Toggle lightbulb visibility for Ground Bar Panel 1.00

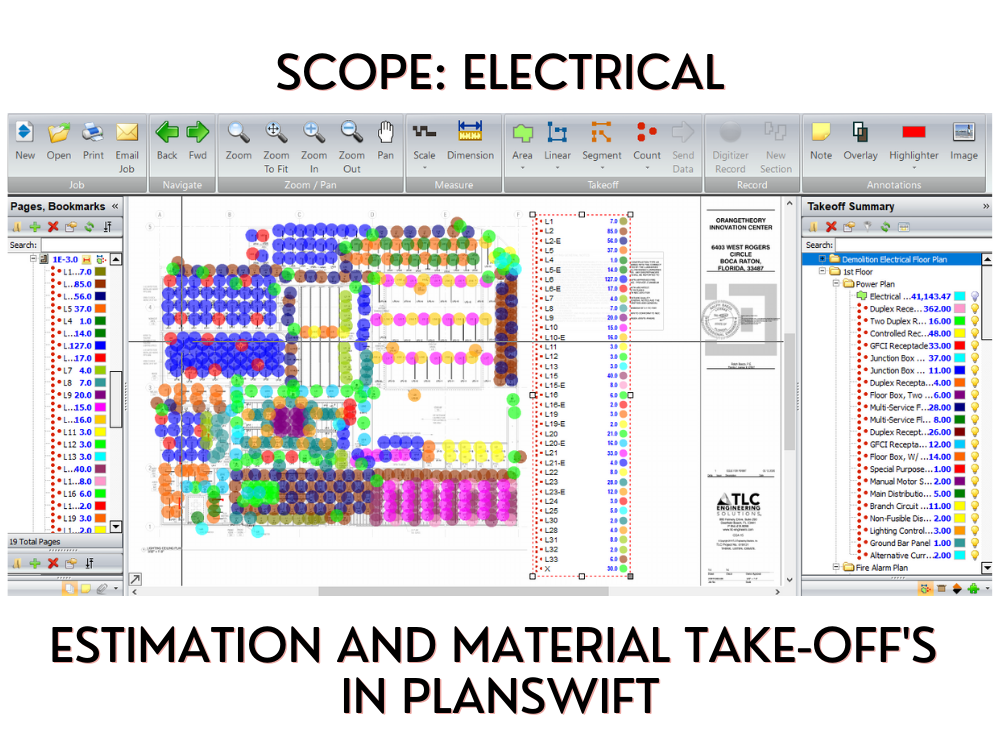pos(974,543)
